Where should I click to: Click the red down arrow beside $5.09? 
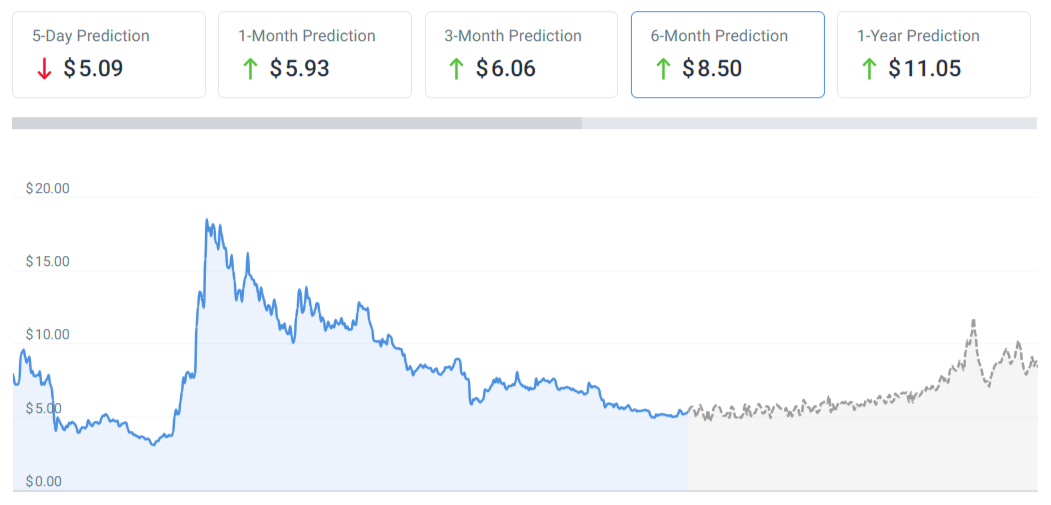click(44, 69)
